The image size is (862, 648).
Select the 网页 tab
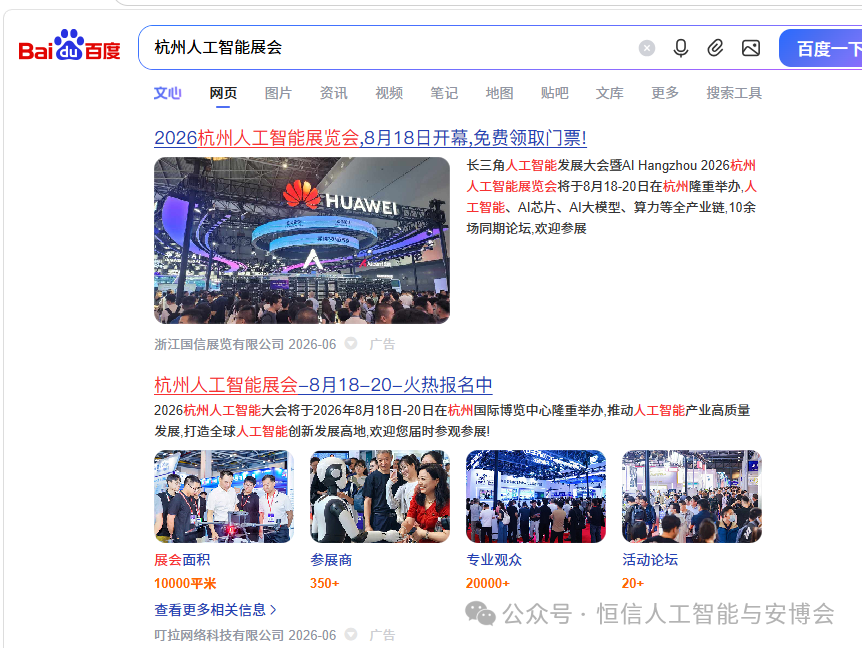pyautogui.click(x=223, y=93)
